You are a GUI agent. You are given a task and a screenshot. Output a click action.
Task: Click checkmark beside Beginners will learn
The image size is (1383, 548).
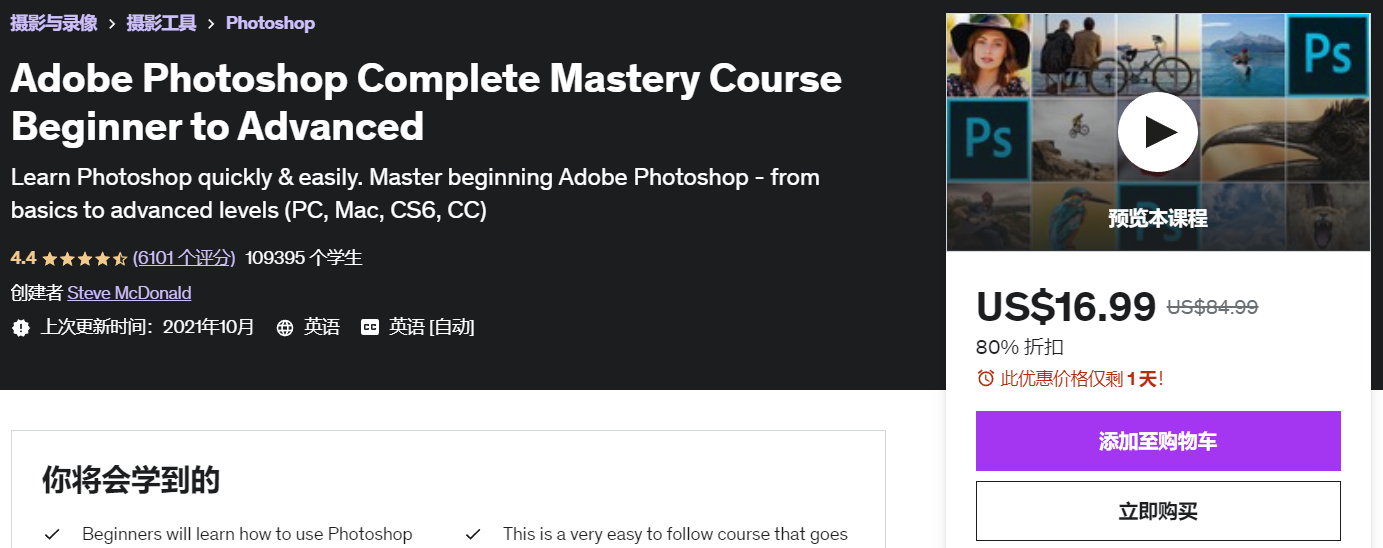(x=52, y=534)
